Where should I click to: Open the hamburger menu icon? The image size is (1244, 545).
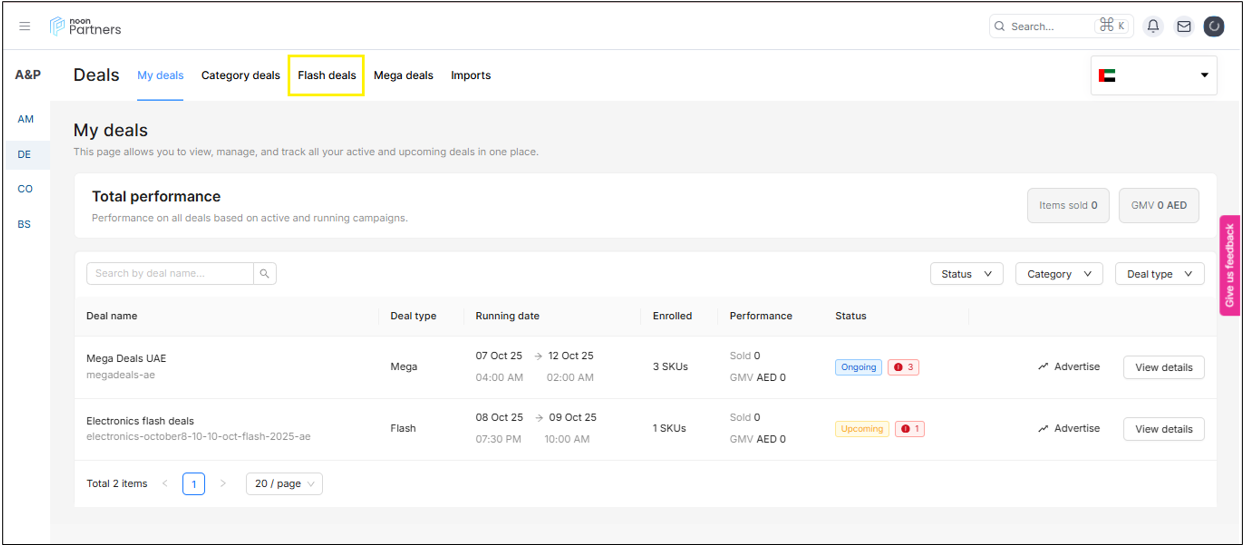tap(25, 27)
